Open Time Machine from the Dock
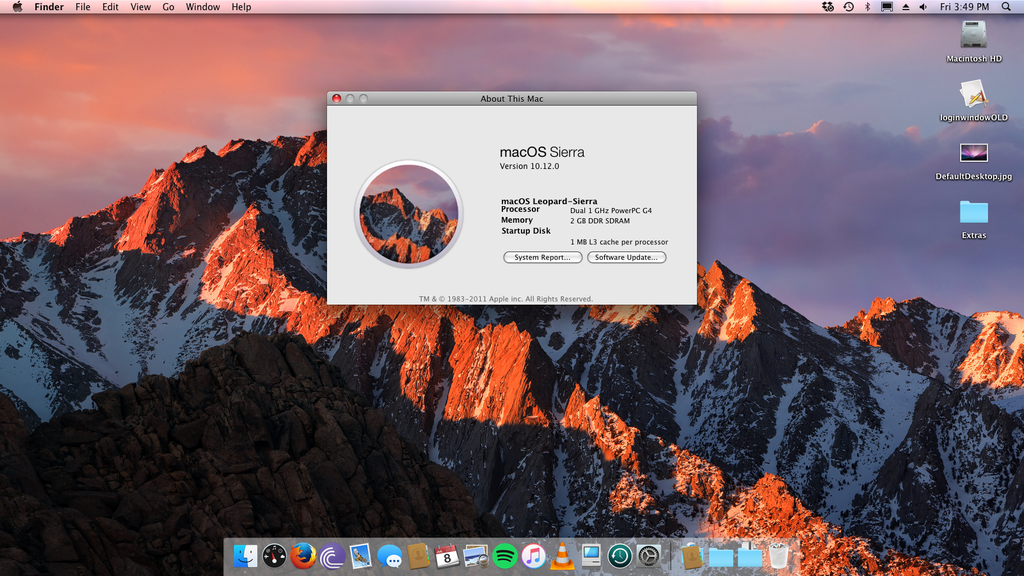 click(x=620, y=556)
